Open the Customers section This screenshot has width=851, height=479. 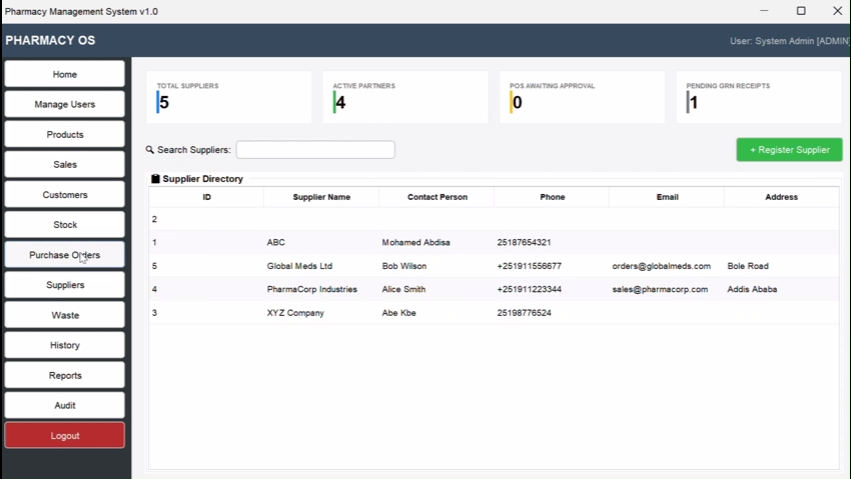point(65,195)
